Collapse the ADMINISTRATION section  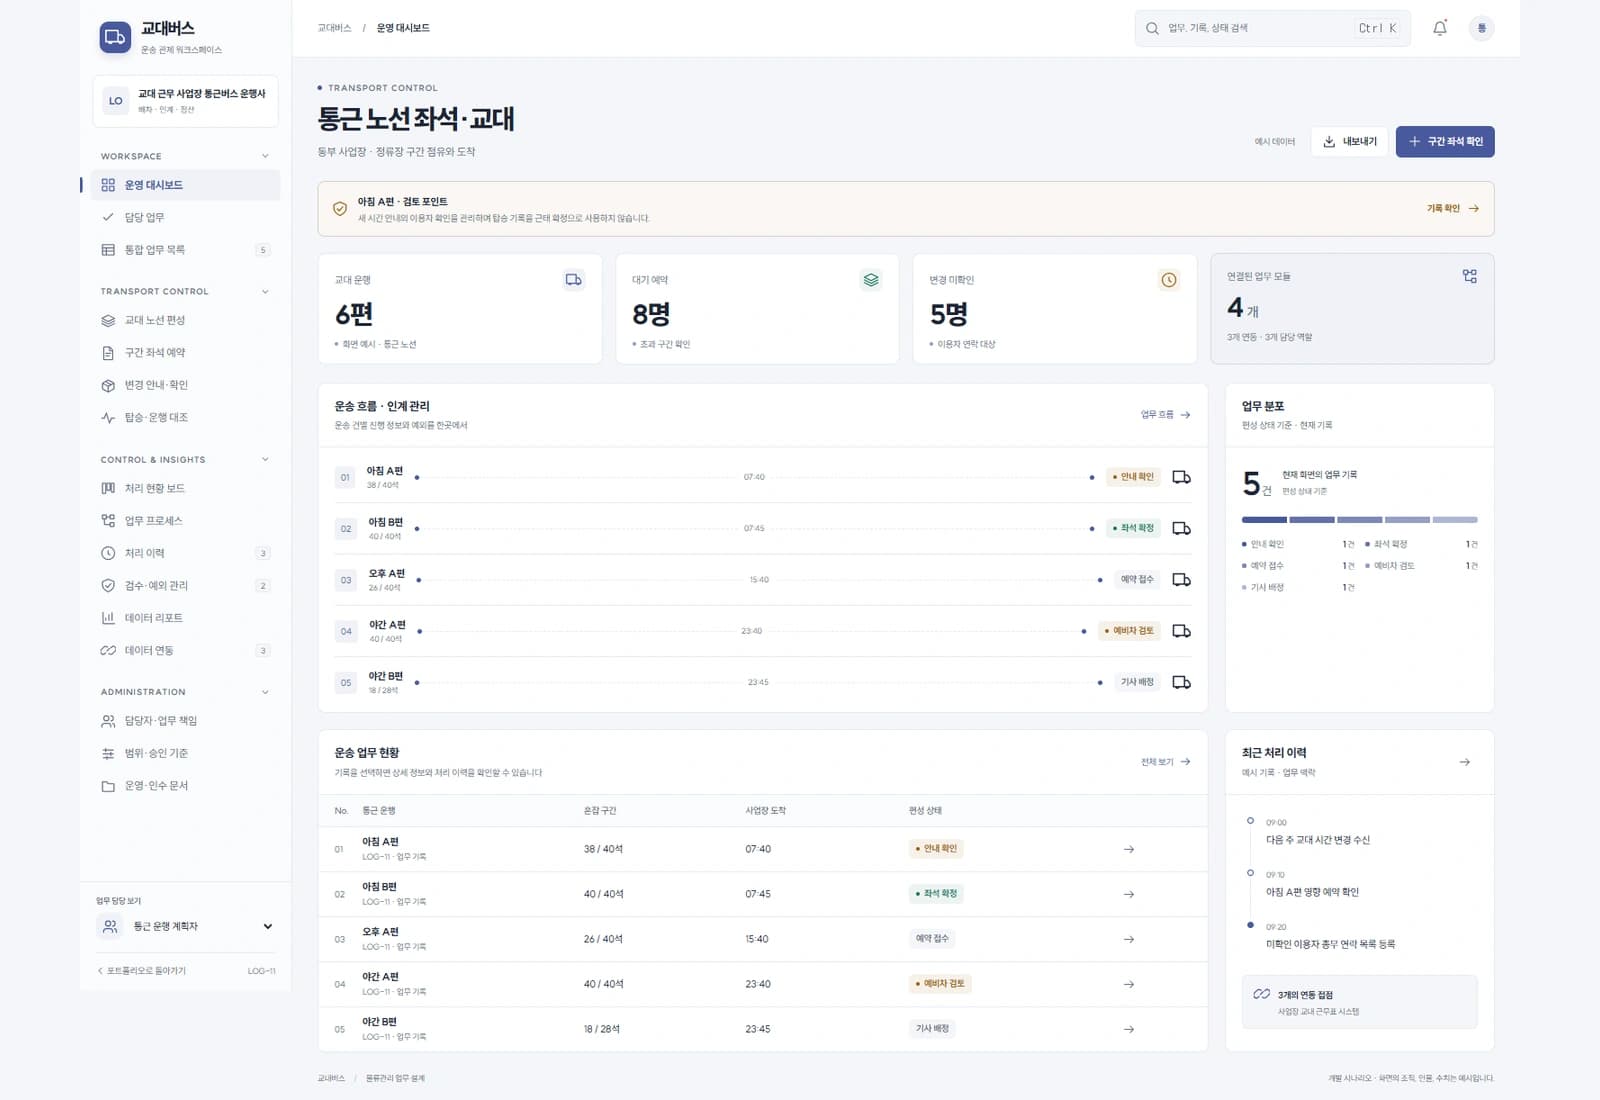pyautogui.click(x=265, y=692)
